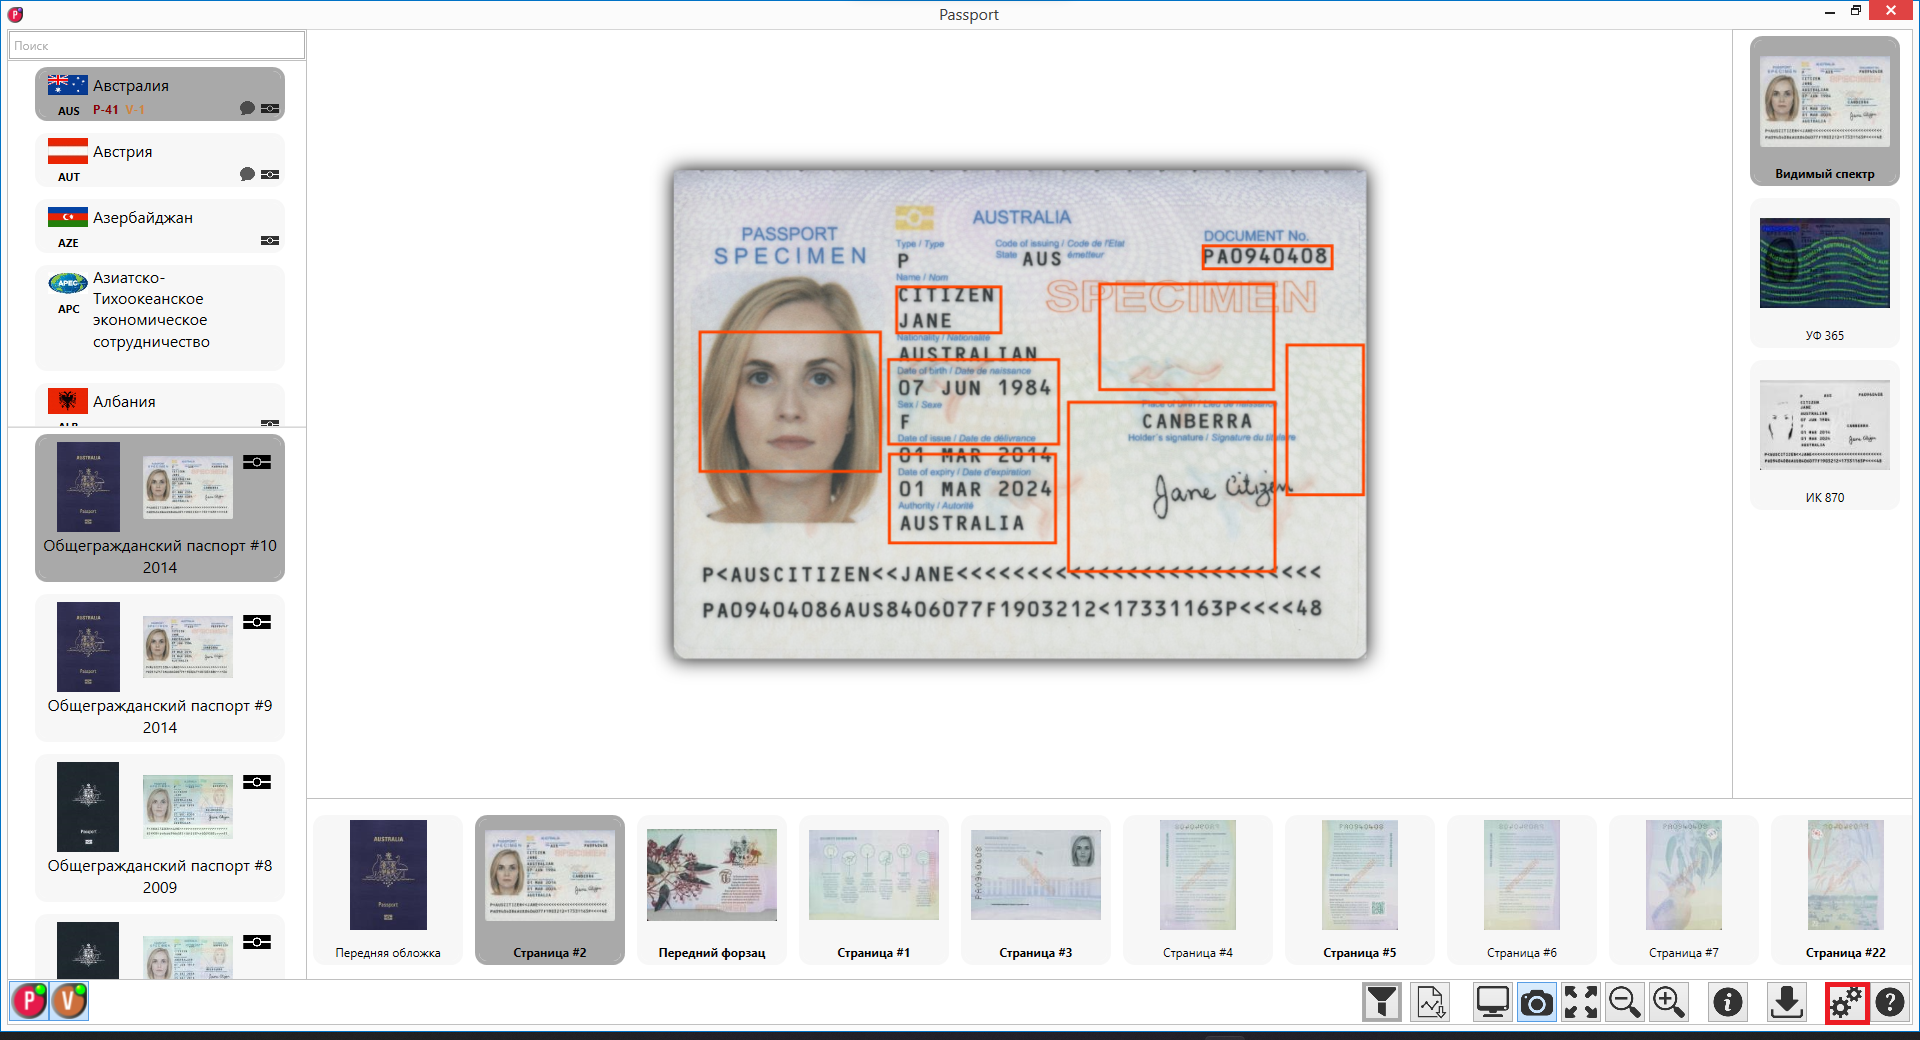The height and width of the screenshot is (1040, 1920).
Task: Open Общегражданский паспорт #9 2014 document
Action: [x=160, y=668]
